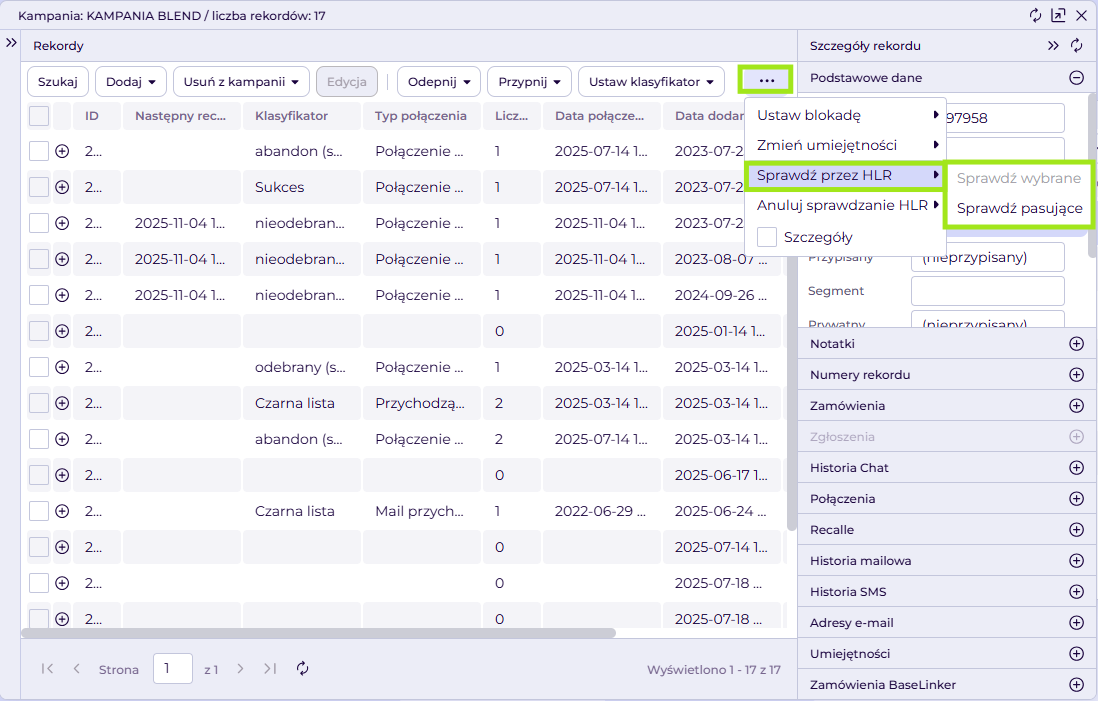
Task: Check the Mail przych... row checkbox
Action: pyautogui.click(x=39, y=511)
